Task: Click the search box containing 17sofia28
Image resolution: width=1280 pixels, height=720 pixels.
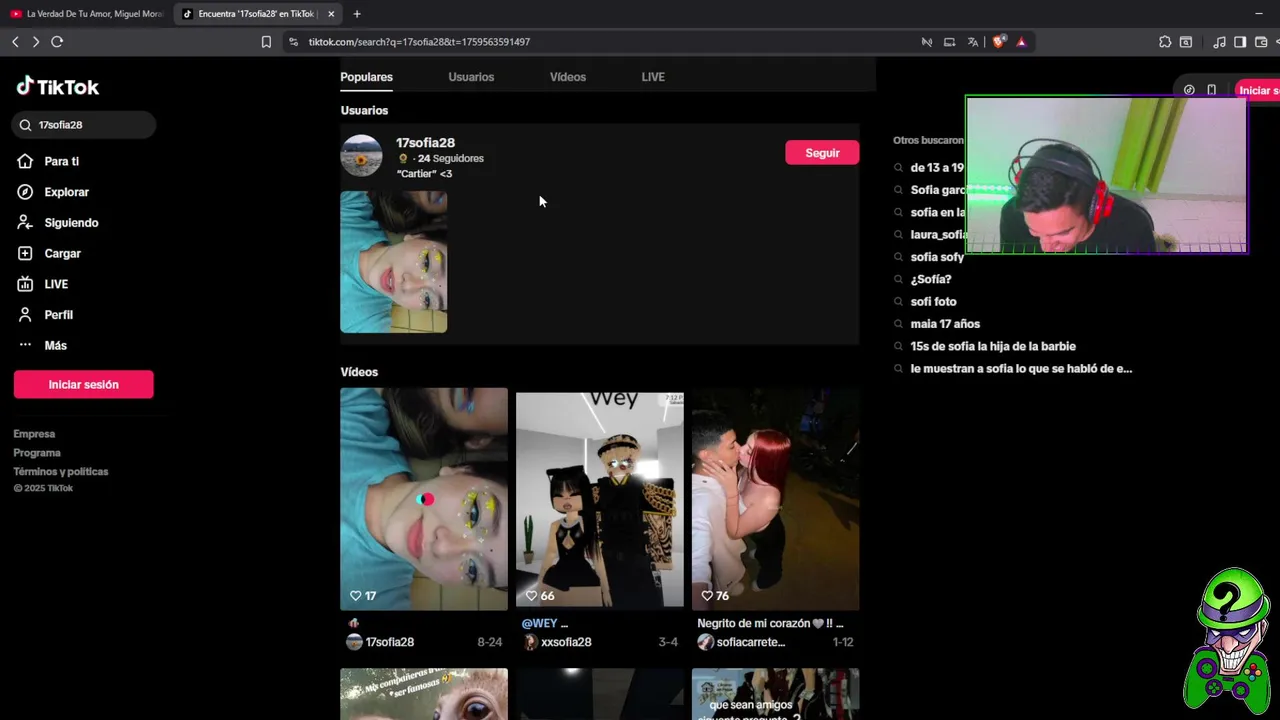Action: (x=85, y=125)
